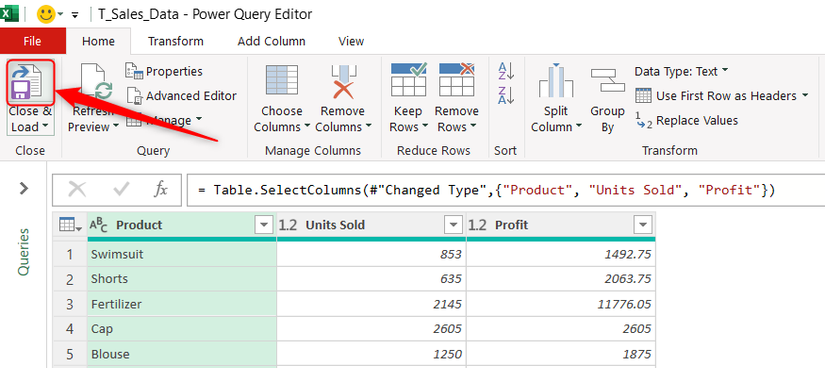Click the Choose Columns icon
This screenshot has height=368, width=825.
point(282,81)
